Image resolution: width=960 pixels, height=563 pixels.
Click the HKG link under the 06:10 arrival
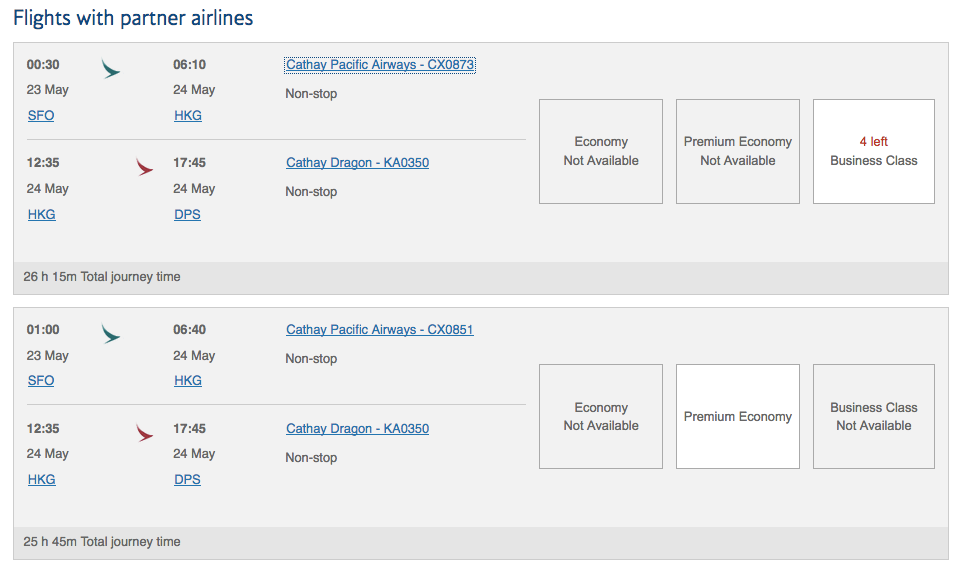pyautogui.click(x=188, y=116)
